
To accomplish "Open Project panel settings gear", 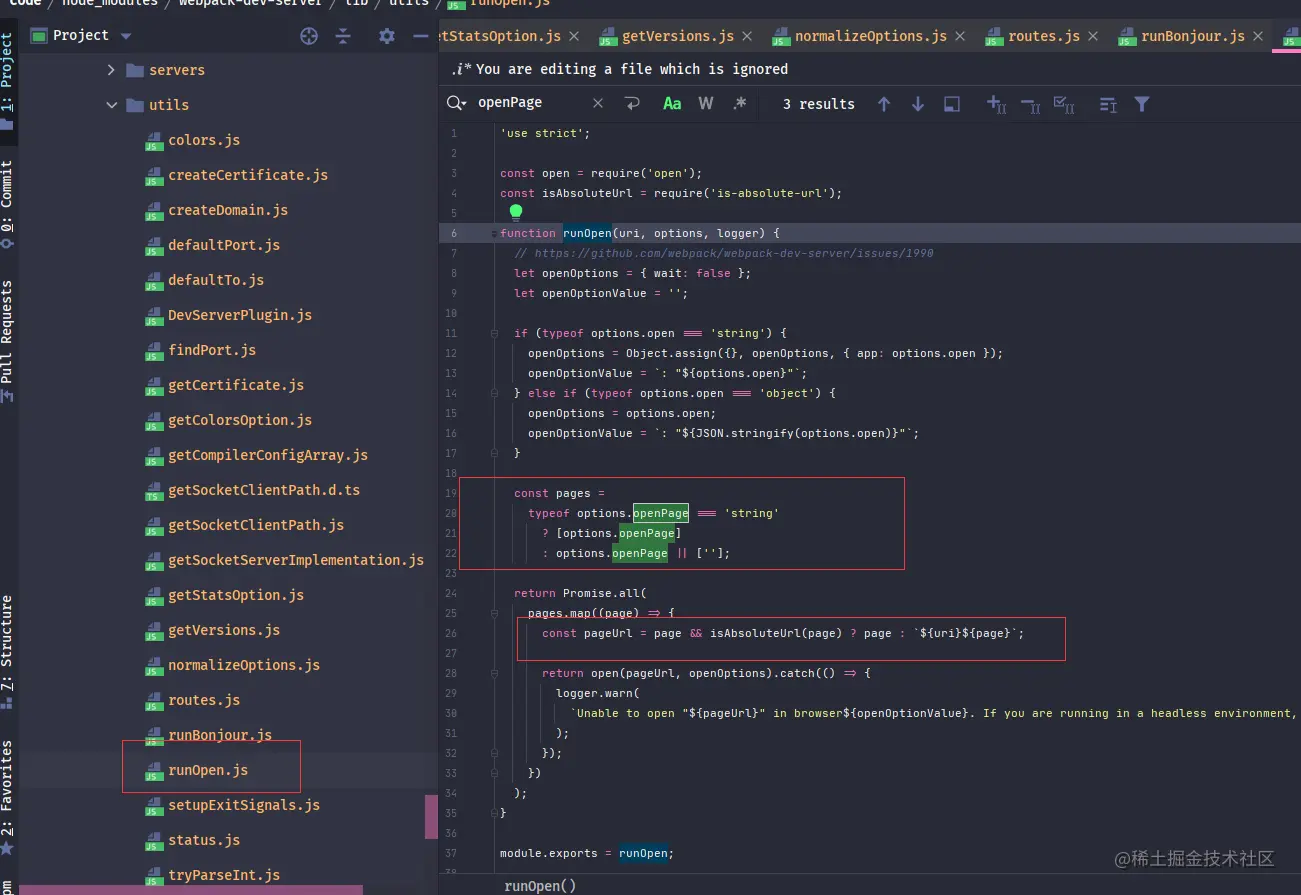I will (387, 36).
